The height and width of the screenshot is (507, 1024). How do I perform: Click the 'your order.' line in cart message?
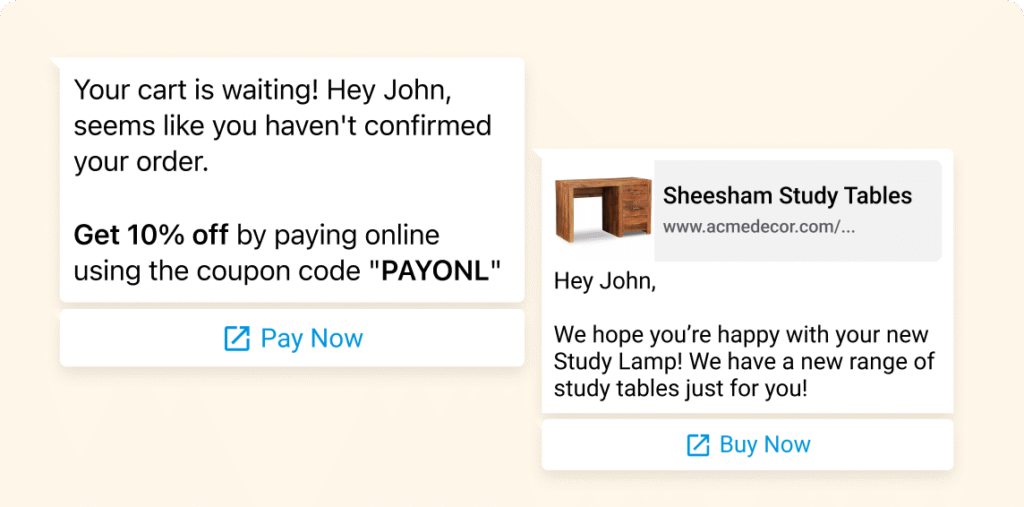[141, 162]
